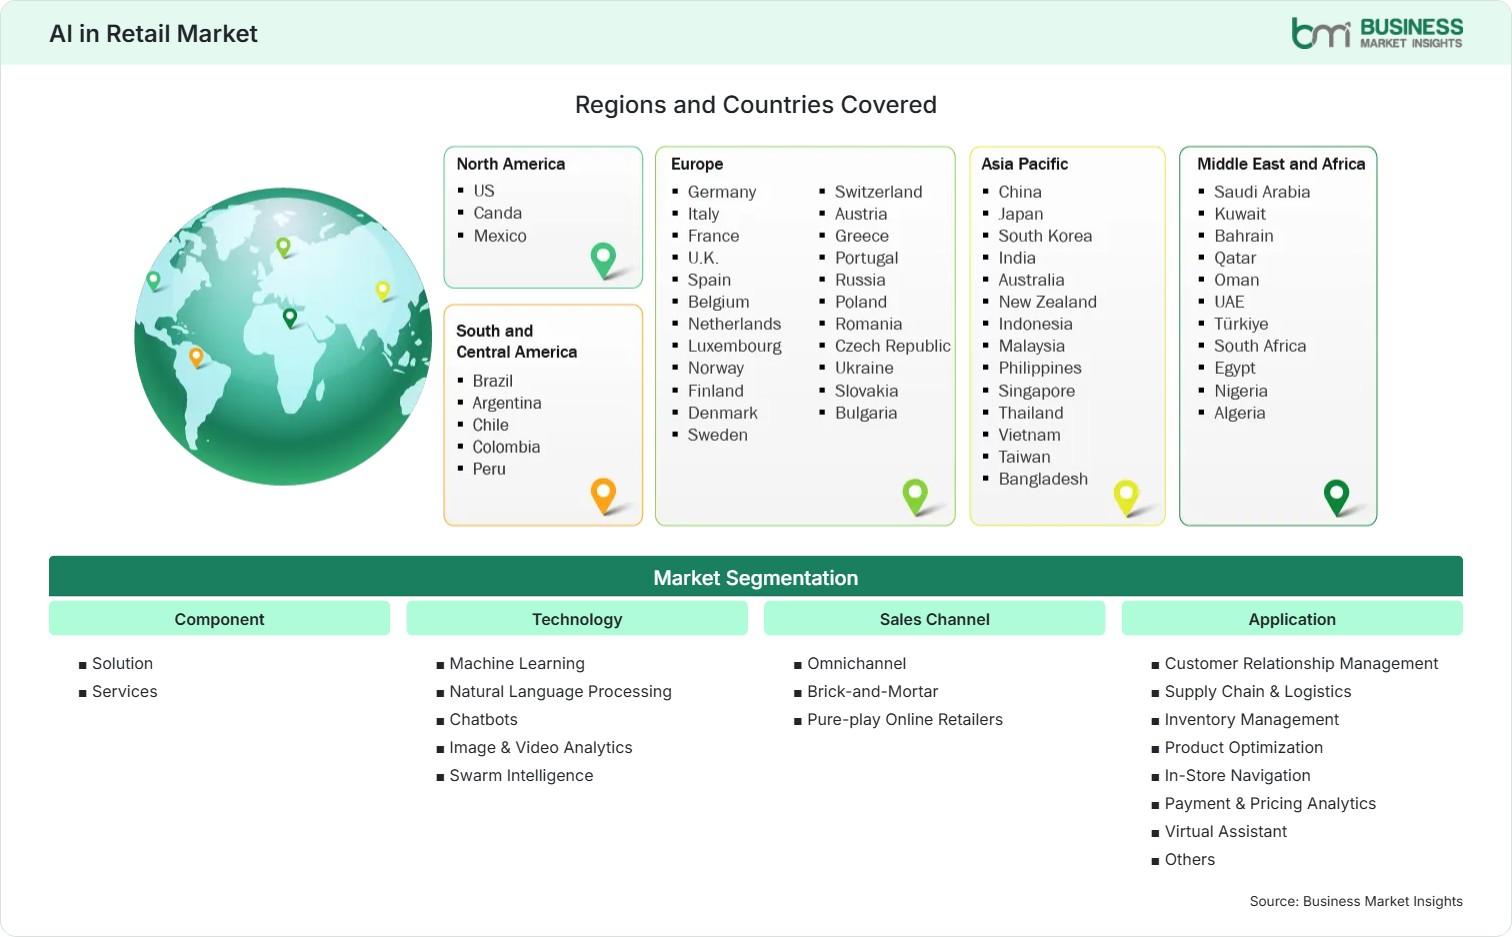This screenshot has height=937, width=1512.
Task: Click 'Others' under Application
Action: pyautogui.click(x=1190, y=859)
